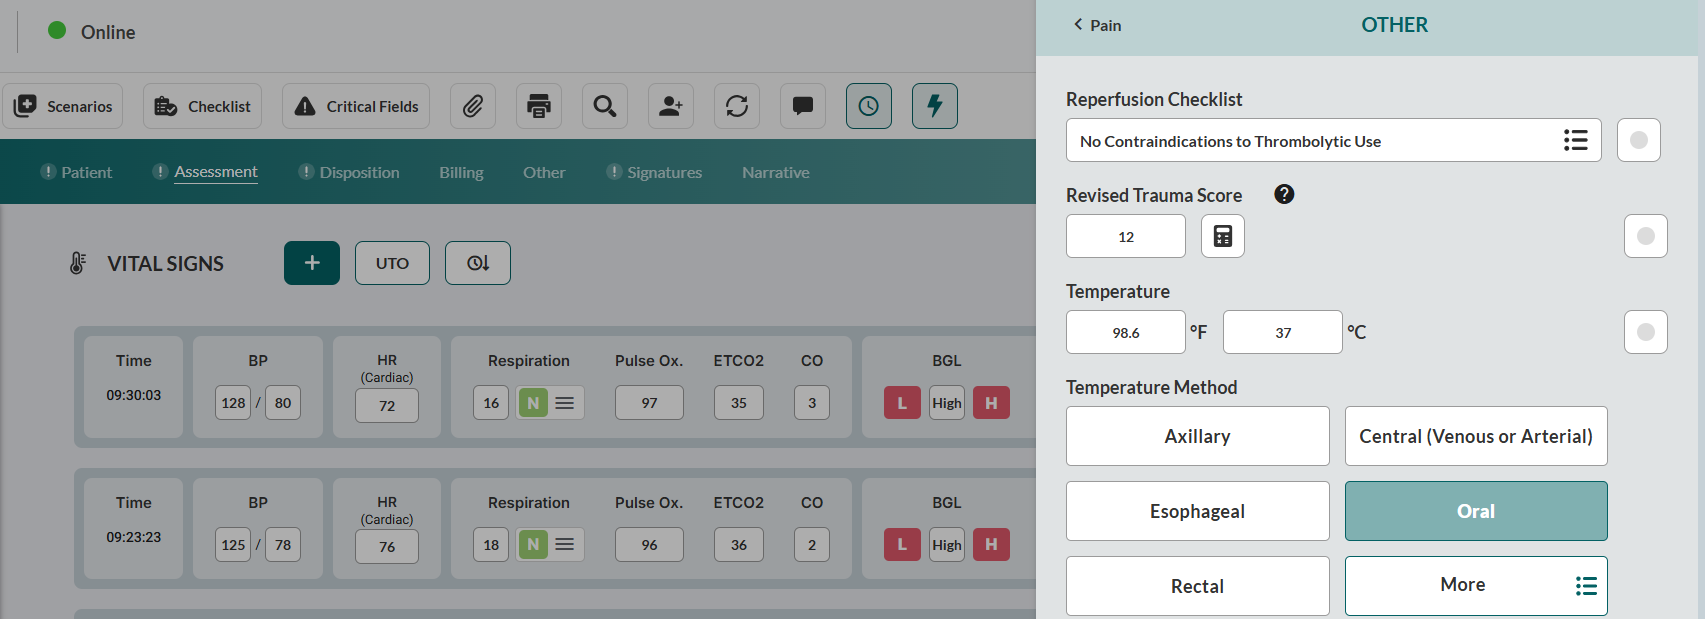
Task: Click the UTO button
Action: pos(392,263)
